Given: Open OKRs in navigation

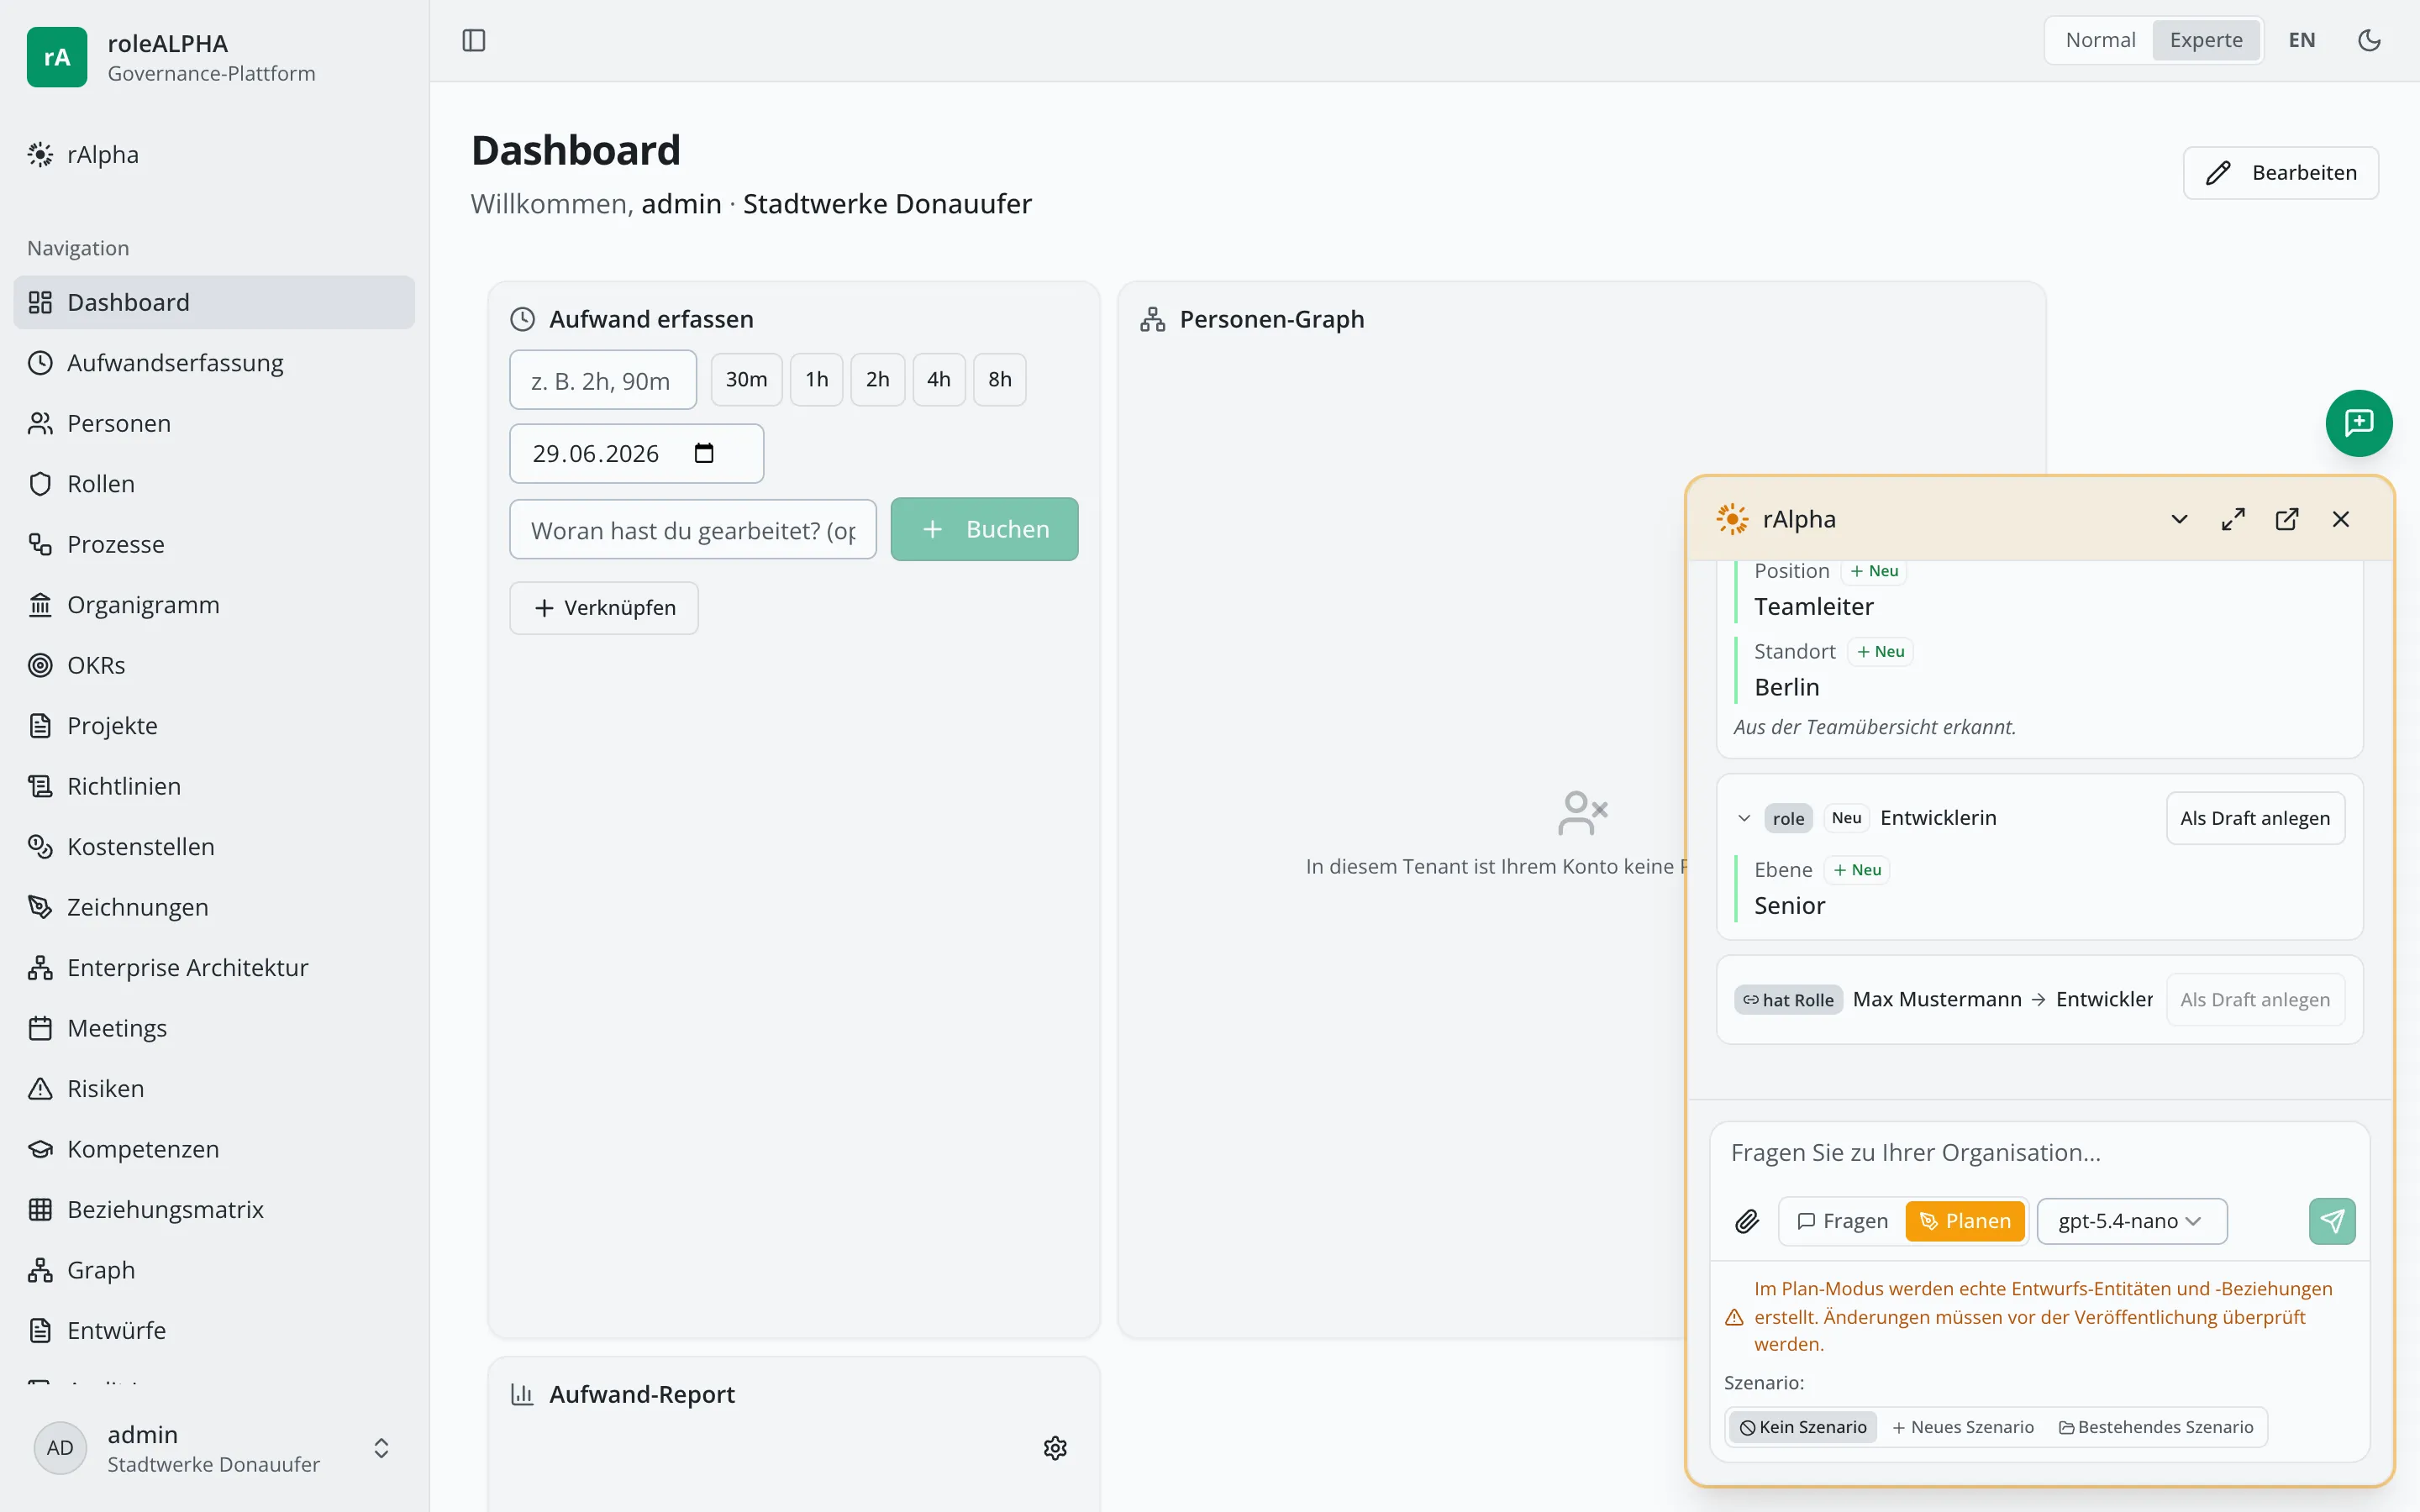Looking at the screenshot, I should tap(214, 665).
